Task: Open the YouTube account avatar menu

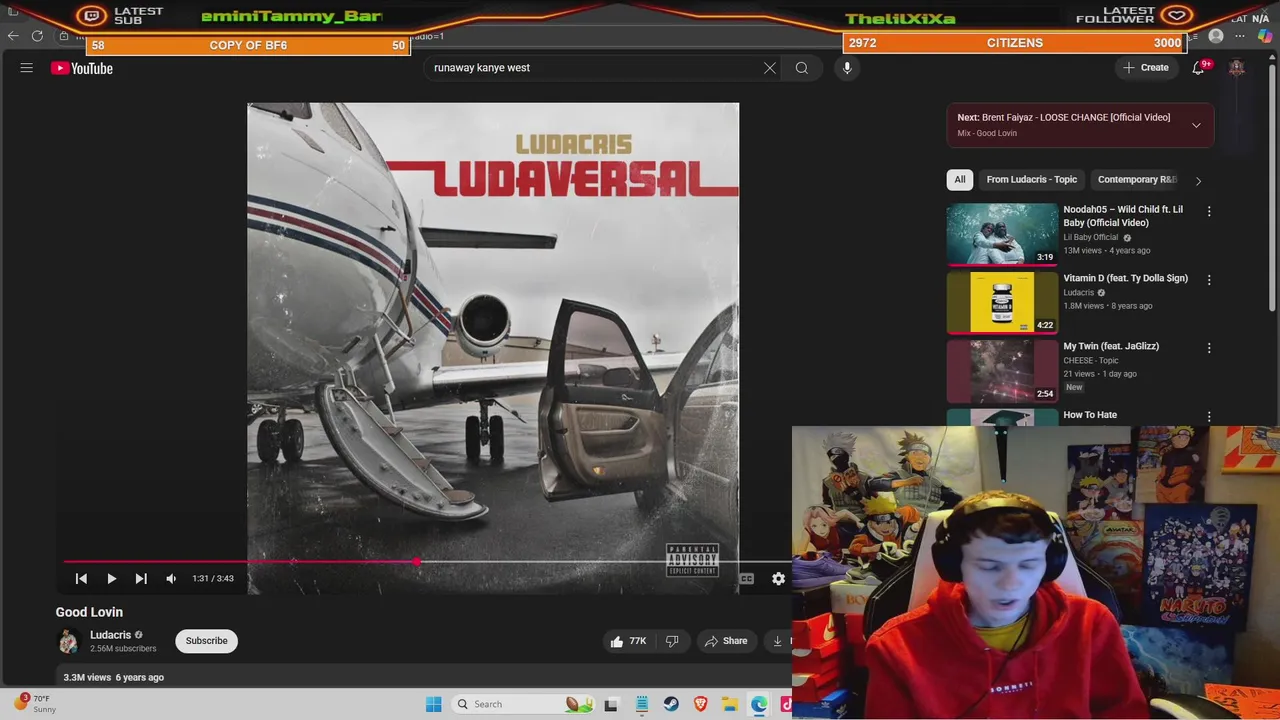Action: [1237, 68]
